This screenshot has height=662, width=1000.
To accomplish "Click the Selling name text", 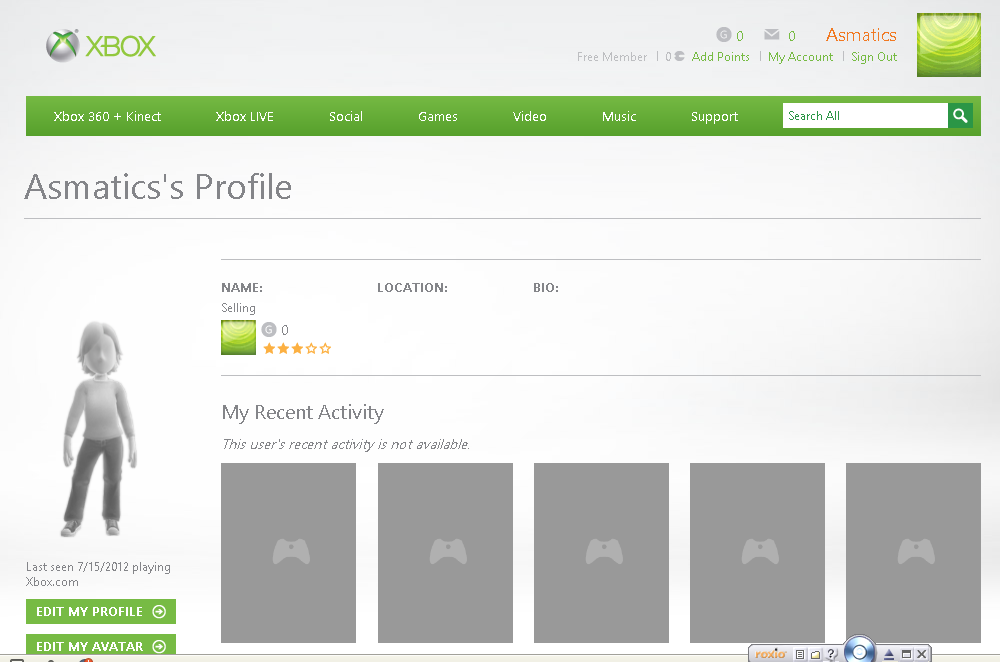I will coord(239,308).
